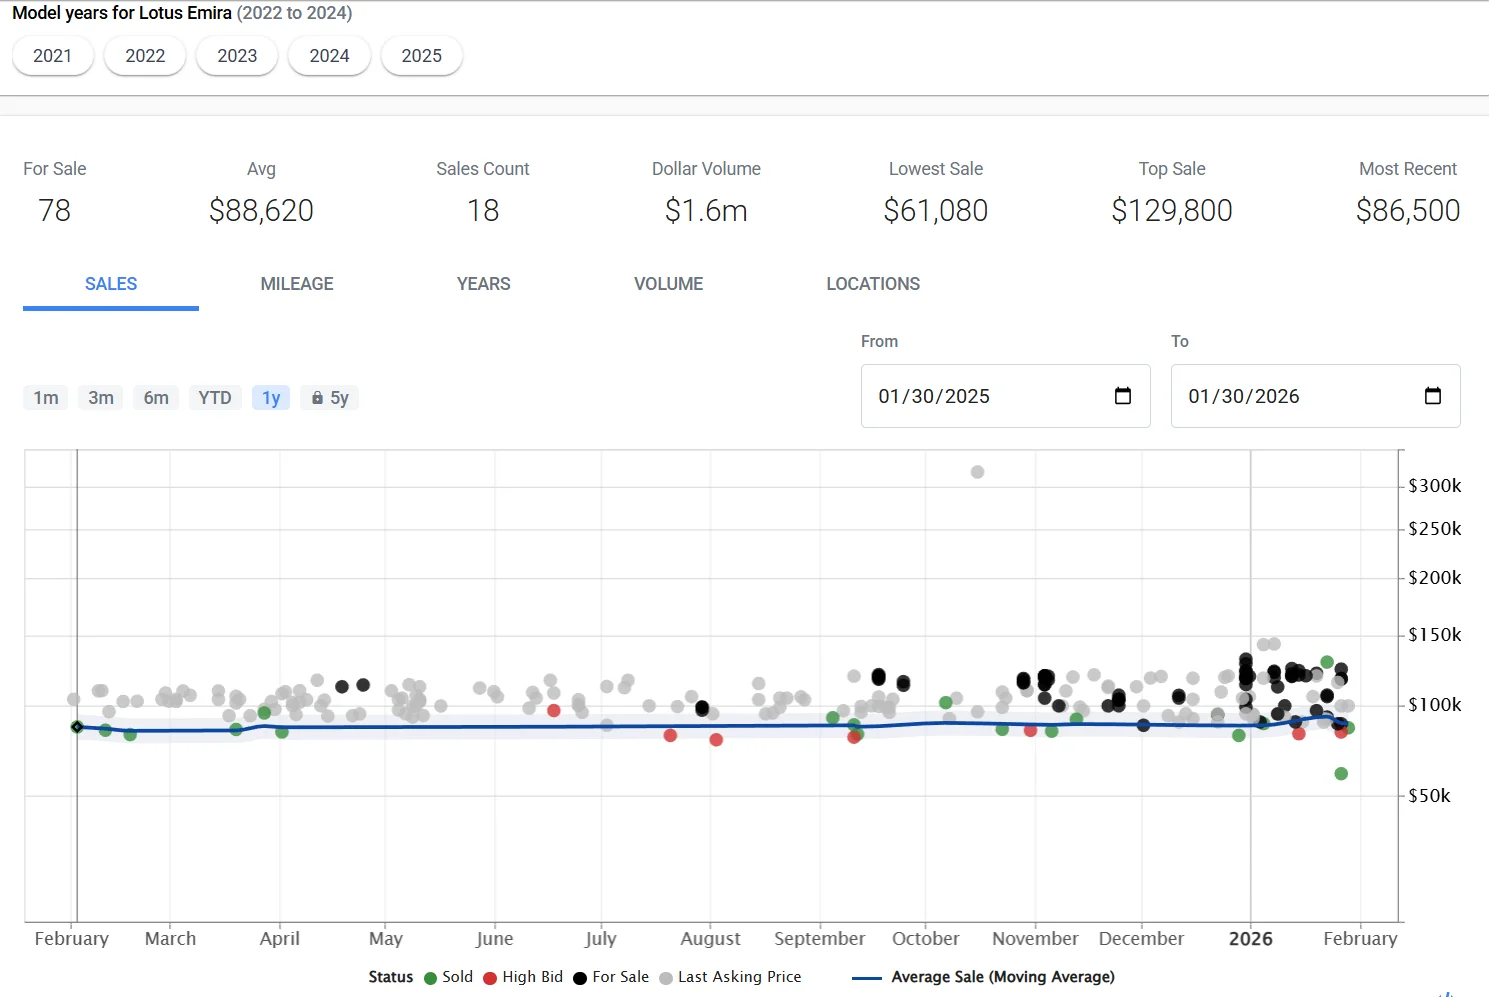The height and width of the screenshot is (997, 1489).
Task: Click the gray outlier dot above $300k
Action: click(x=977, y=472)
